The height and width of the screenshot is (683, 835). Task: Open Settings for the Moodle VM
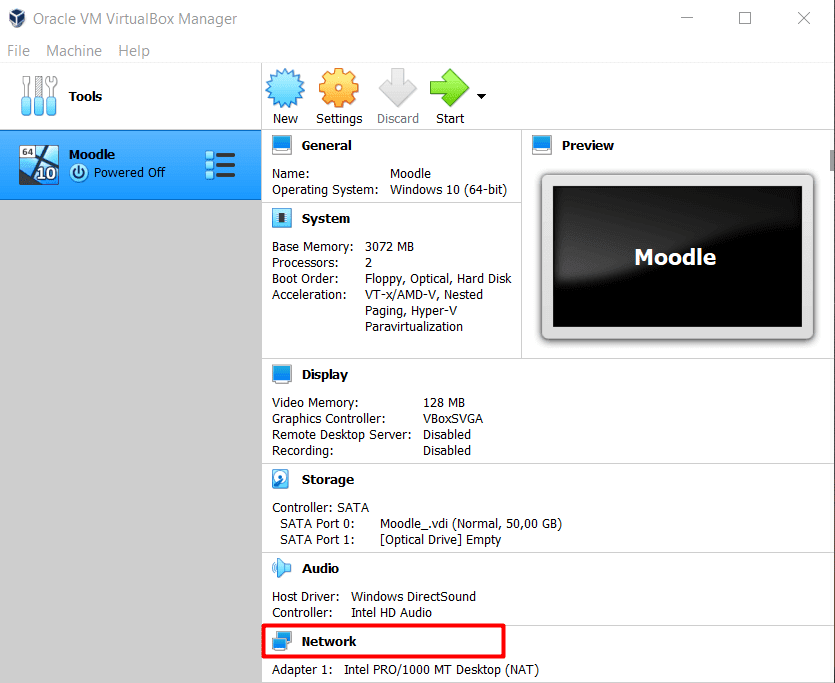pos(338,88)
